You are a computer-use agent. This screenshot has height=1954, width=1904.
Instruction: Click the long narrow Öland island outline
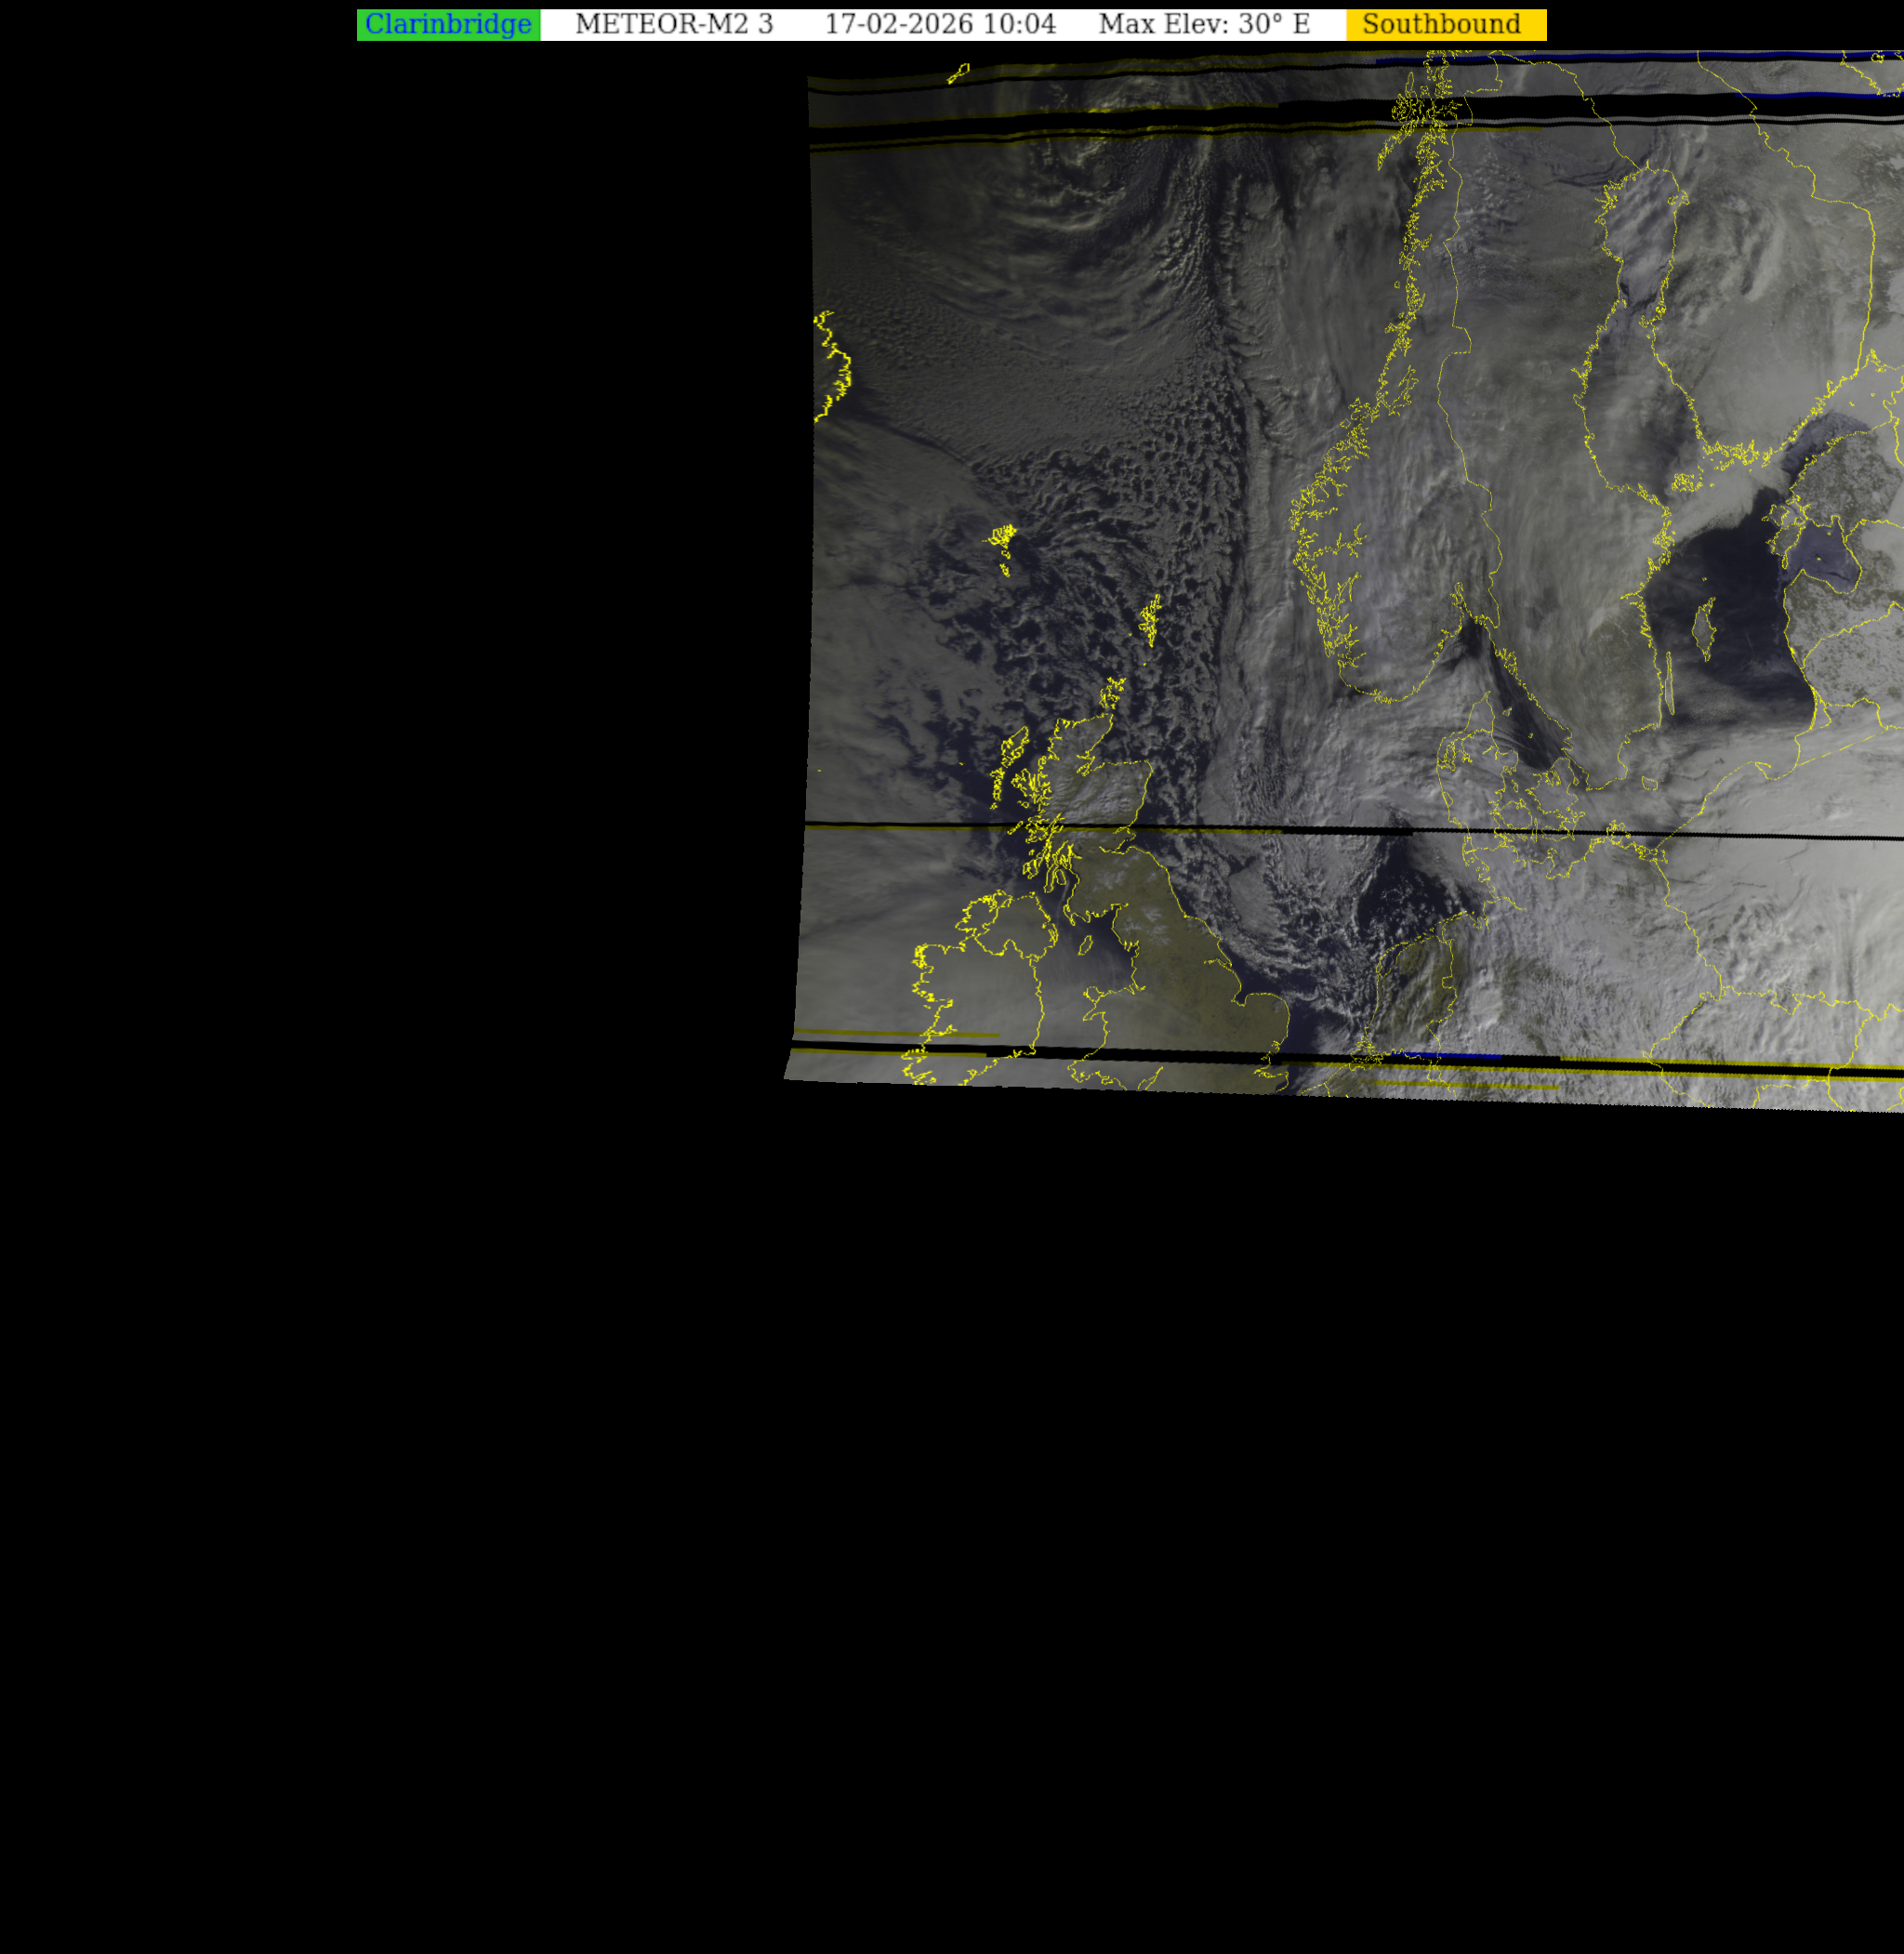tap(1669, 685)
